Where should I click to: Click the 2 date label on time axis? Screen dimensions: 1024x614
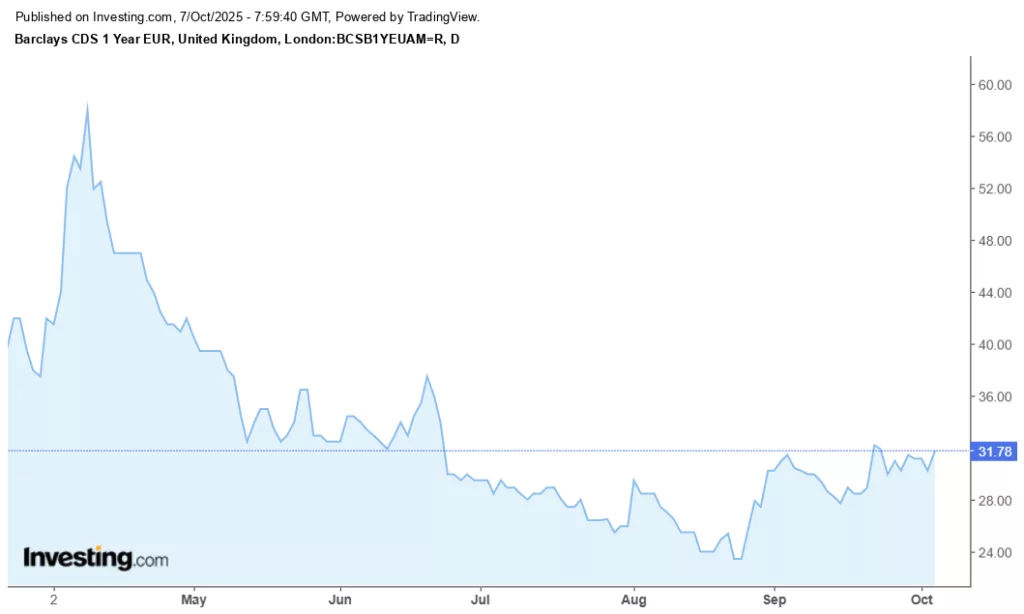coord(54,602)
